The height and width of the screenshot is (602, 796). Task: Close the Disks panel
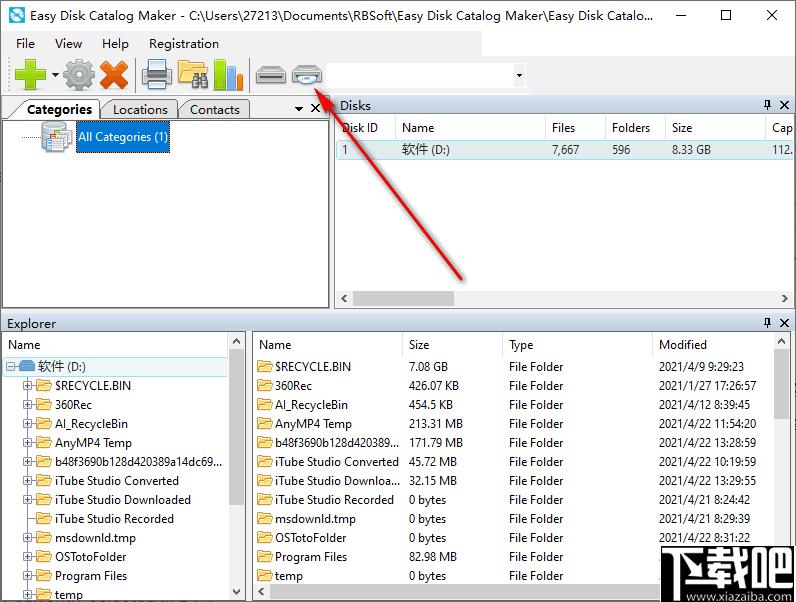pyautogui.click(x=784, y=105)
